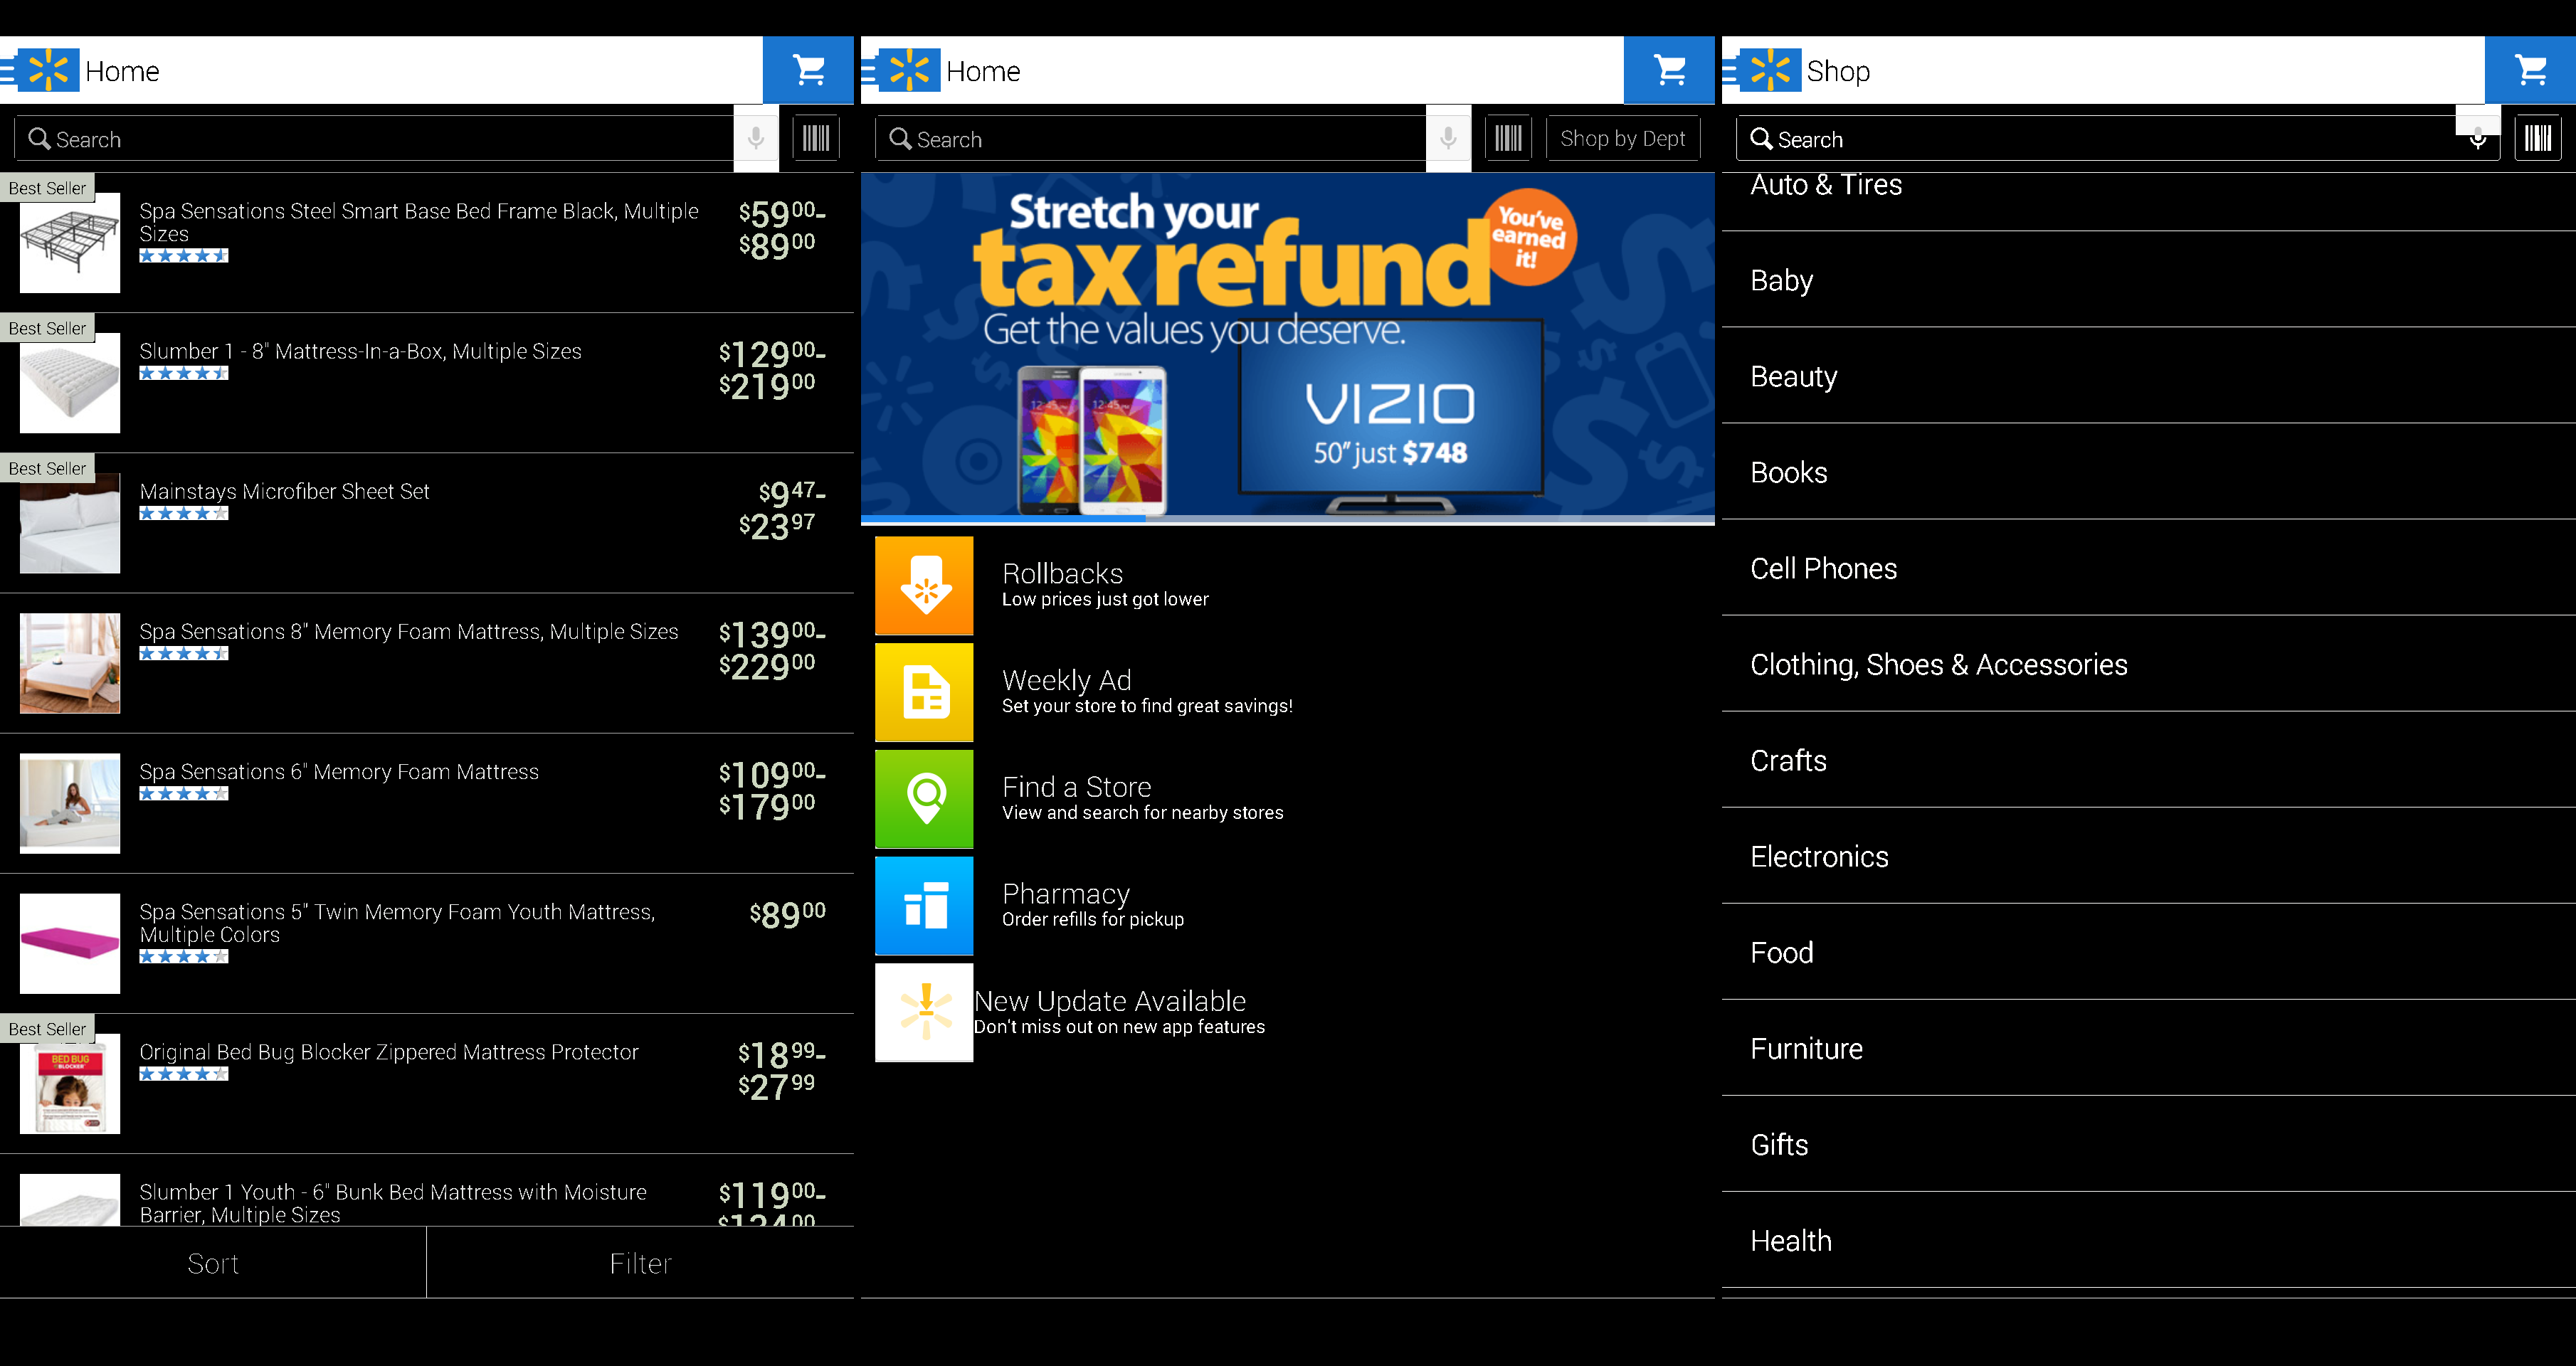Click the Shop by Dept button

click(1622, 138)
